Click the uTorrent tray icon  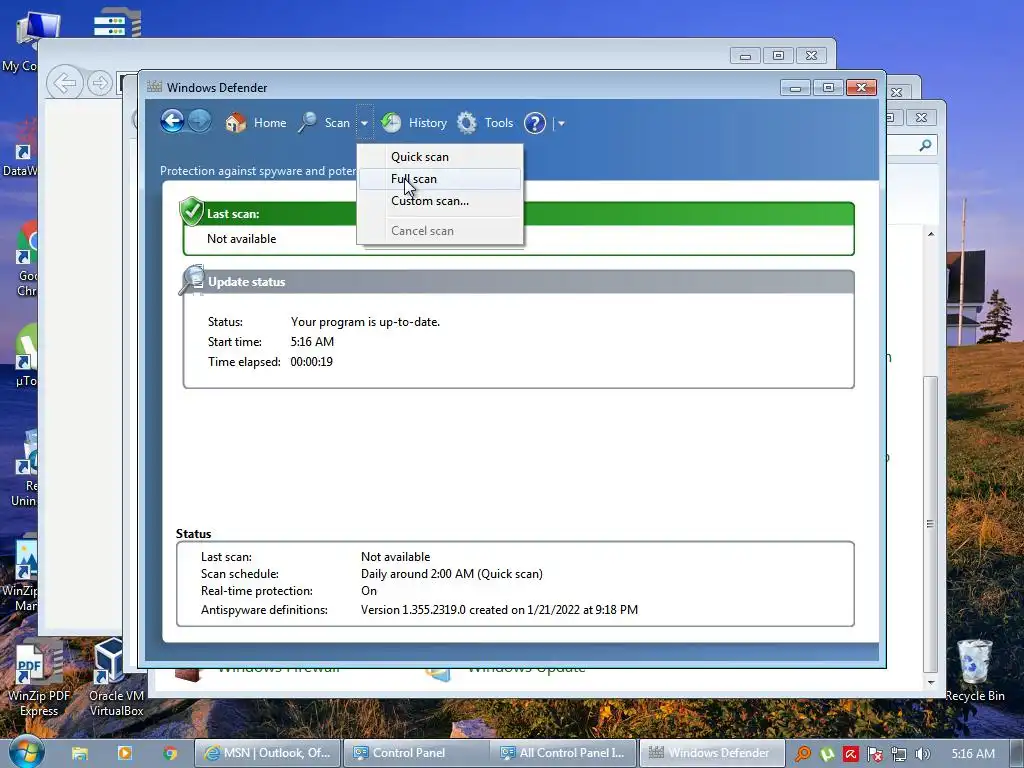(x=827, y=754)
